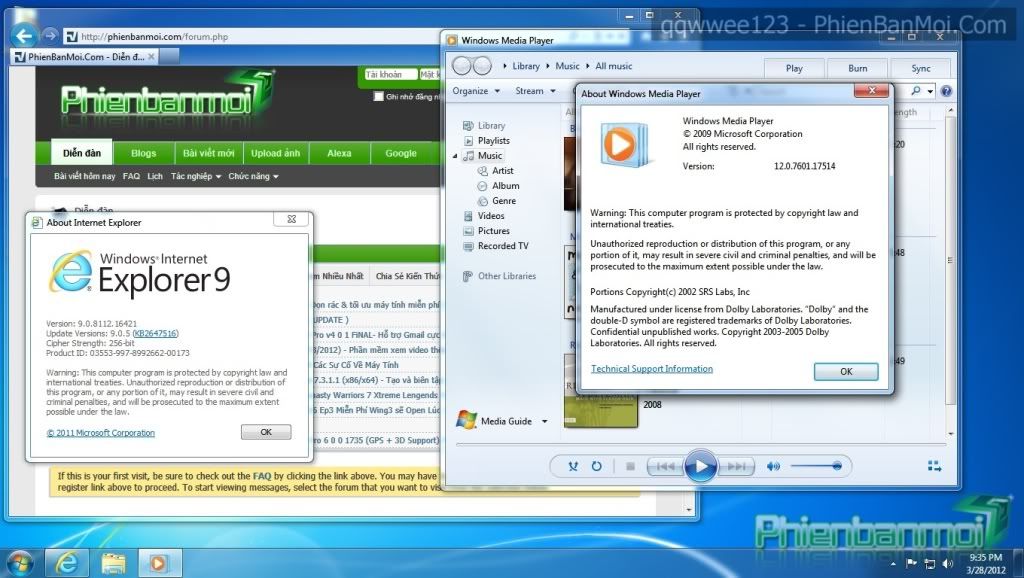The height and width of the screenshot is (578, 1024).
Task: Expand the Tác nghiệp dropdown
Action: tap(196, 176)
